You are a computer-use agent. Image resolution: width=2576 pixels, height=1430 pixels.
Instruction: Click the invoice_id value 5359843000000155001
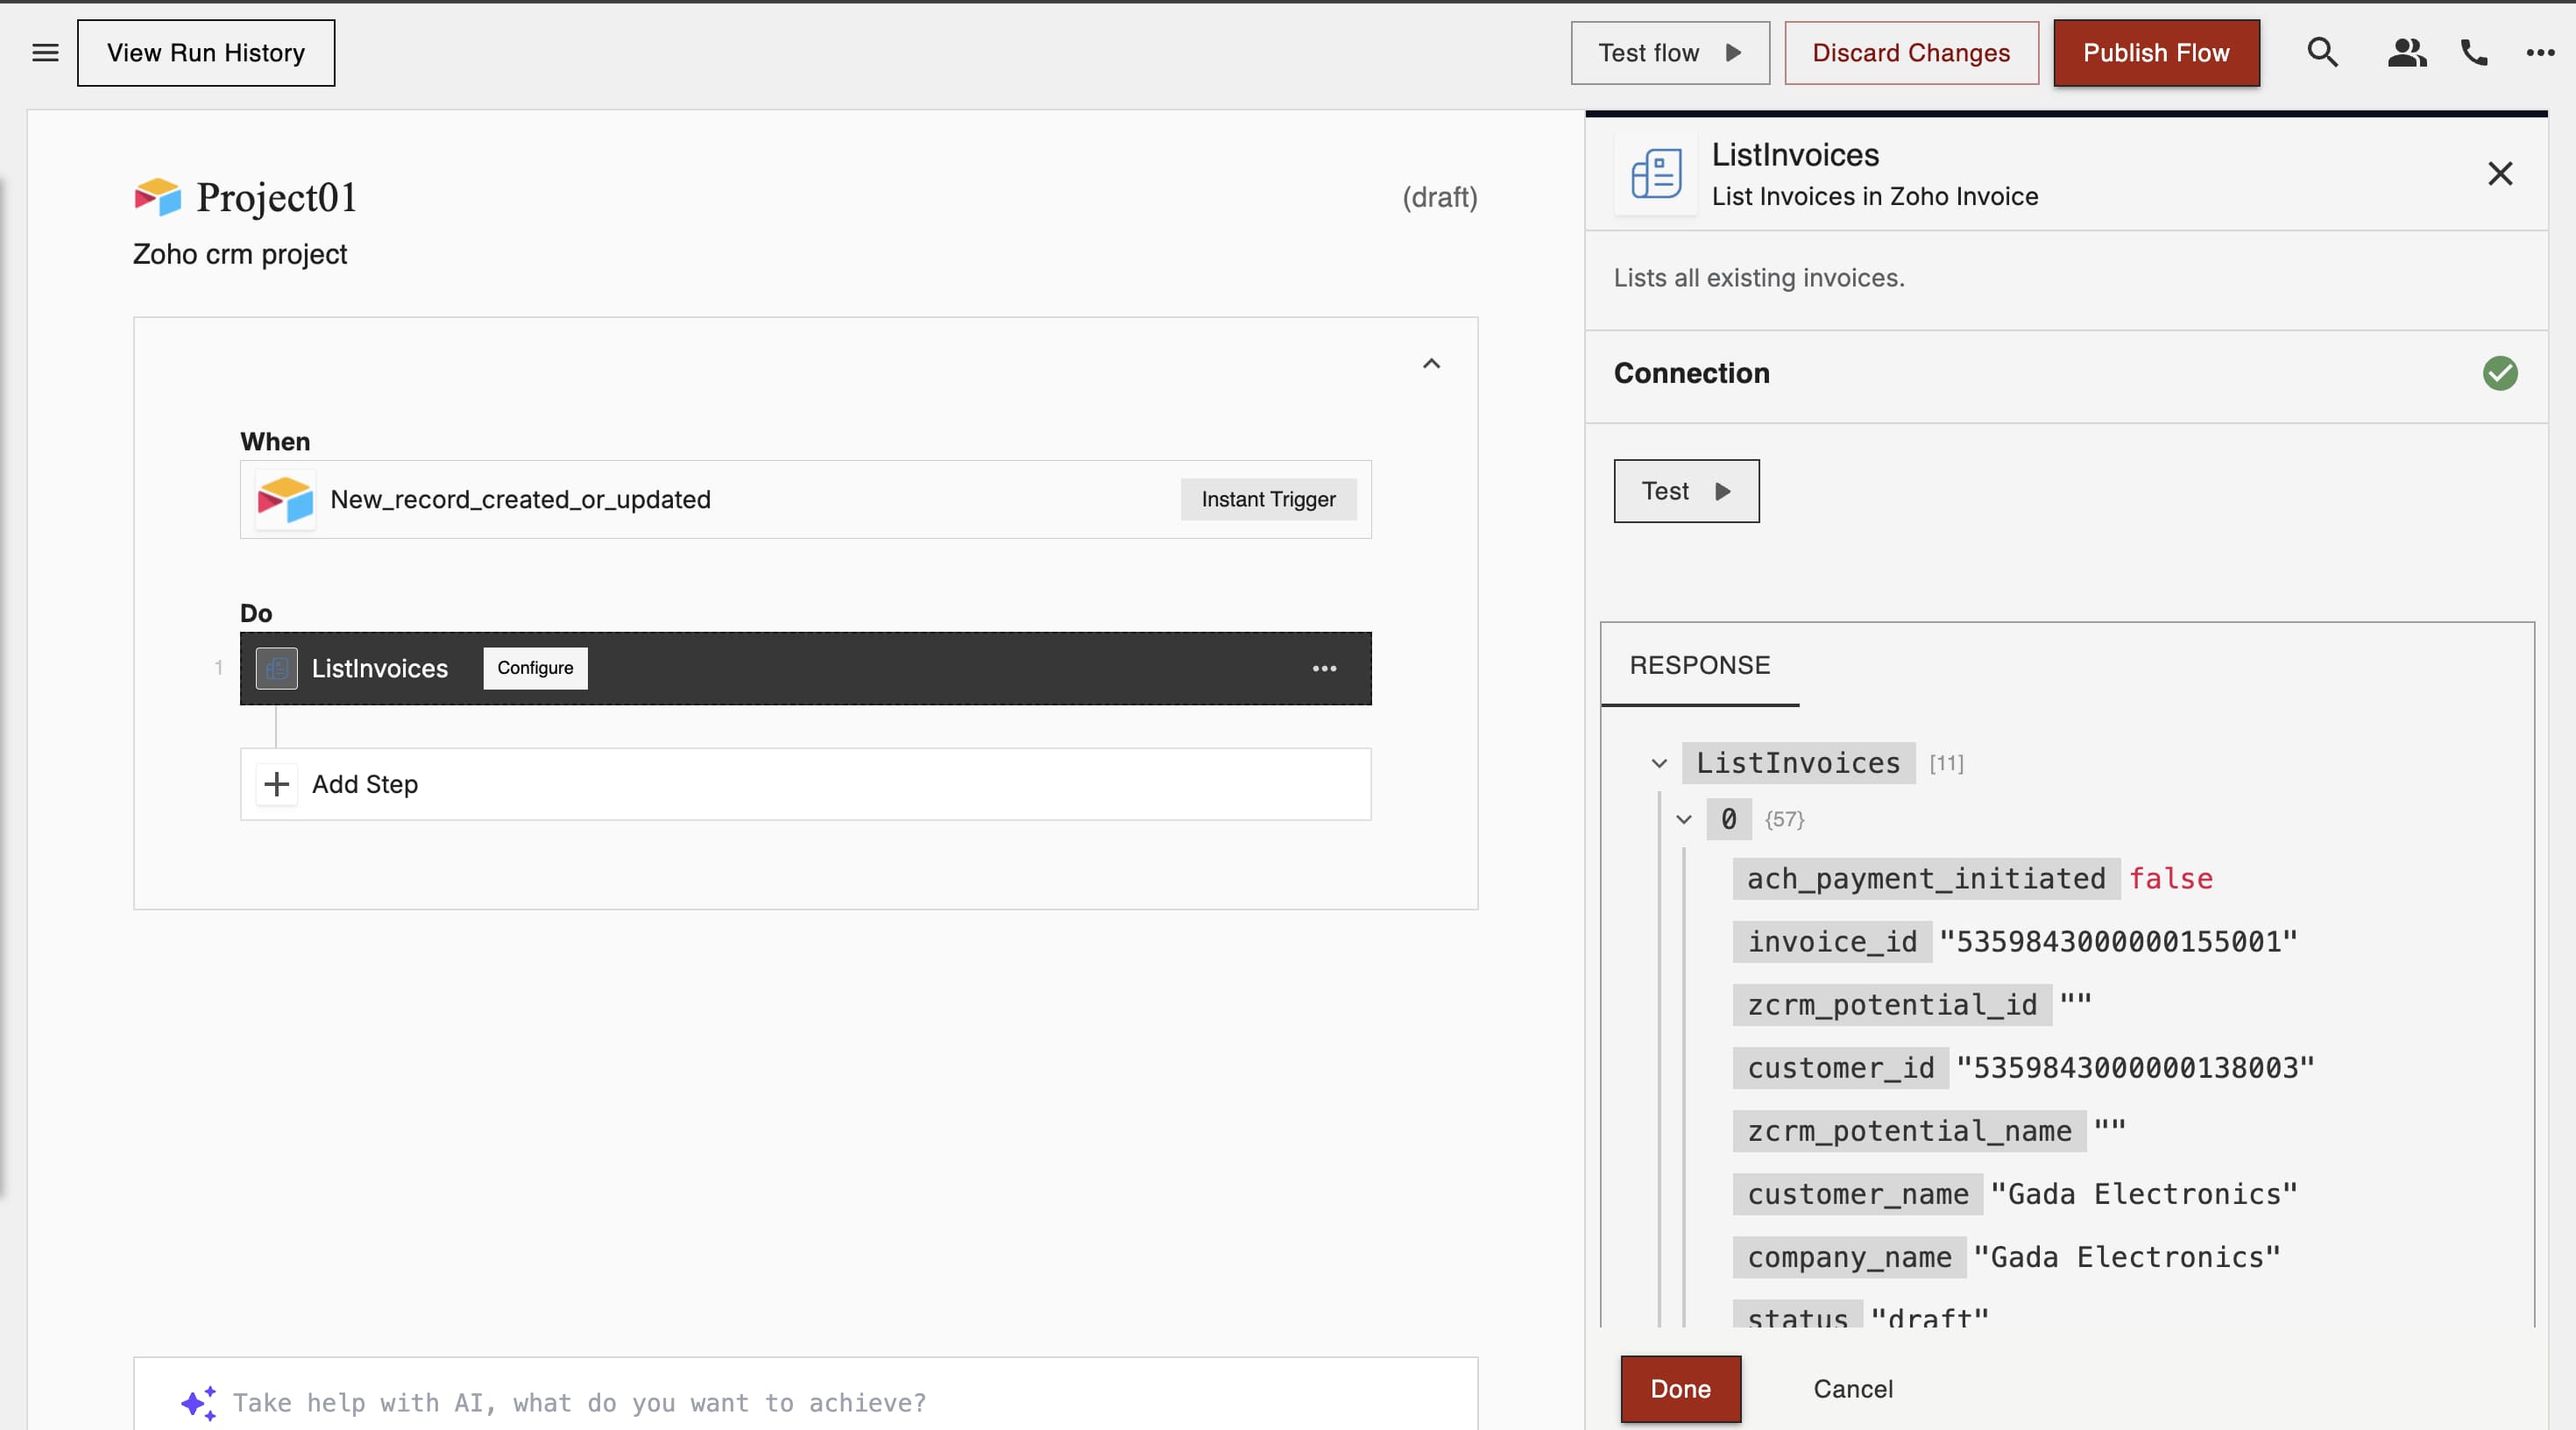click(2118, 941)
